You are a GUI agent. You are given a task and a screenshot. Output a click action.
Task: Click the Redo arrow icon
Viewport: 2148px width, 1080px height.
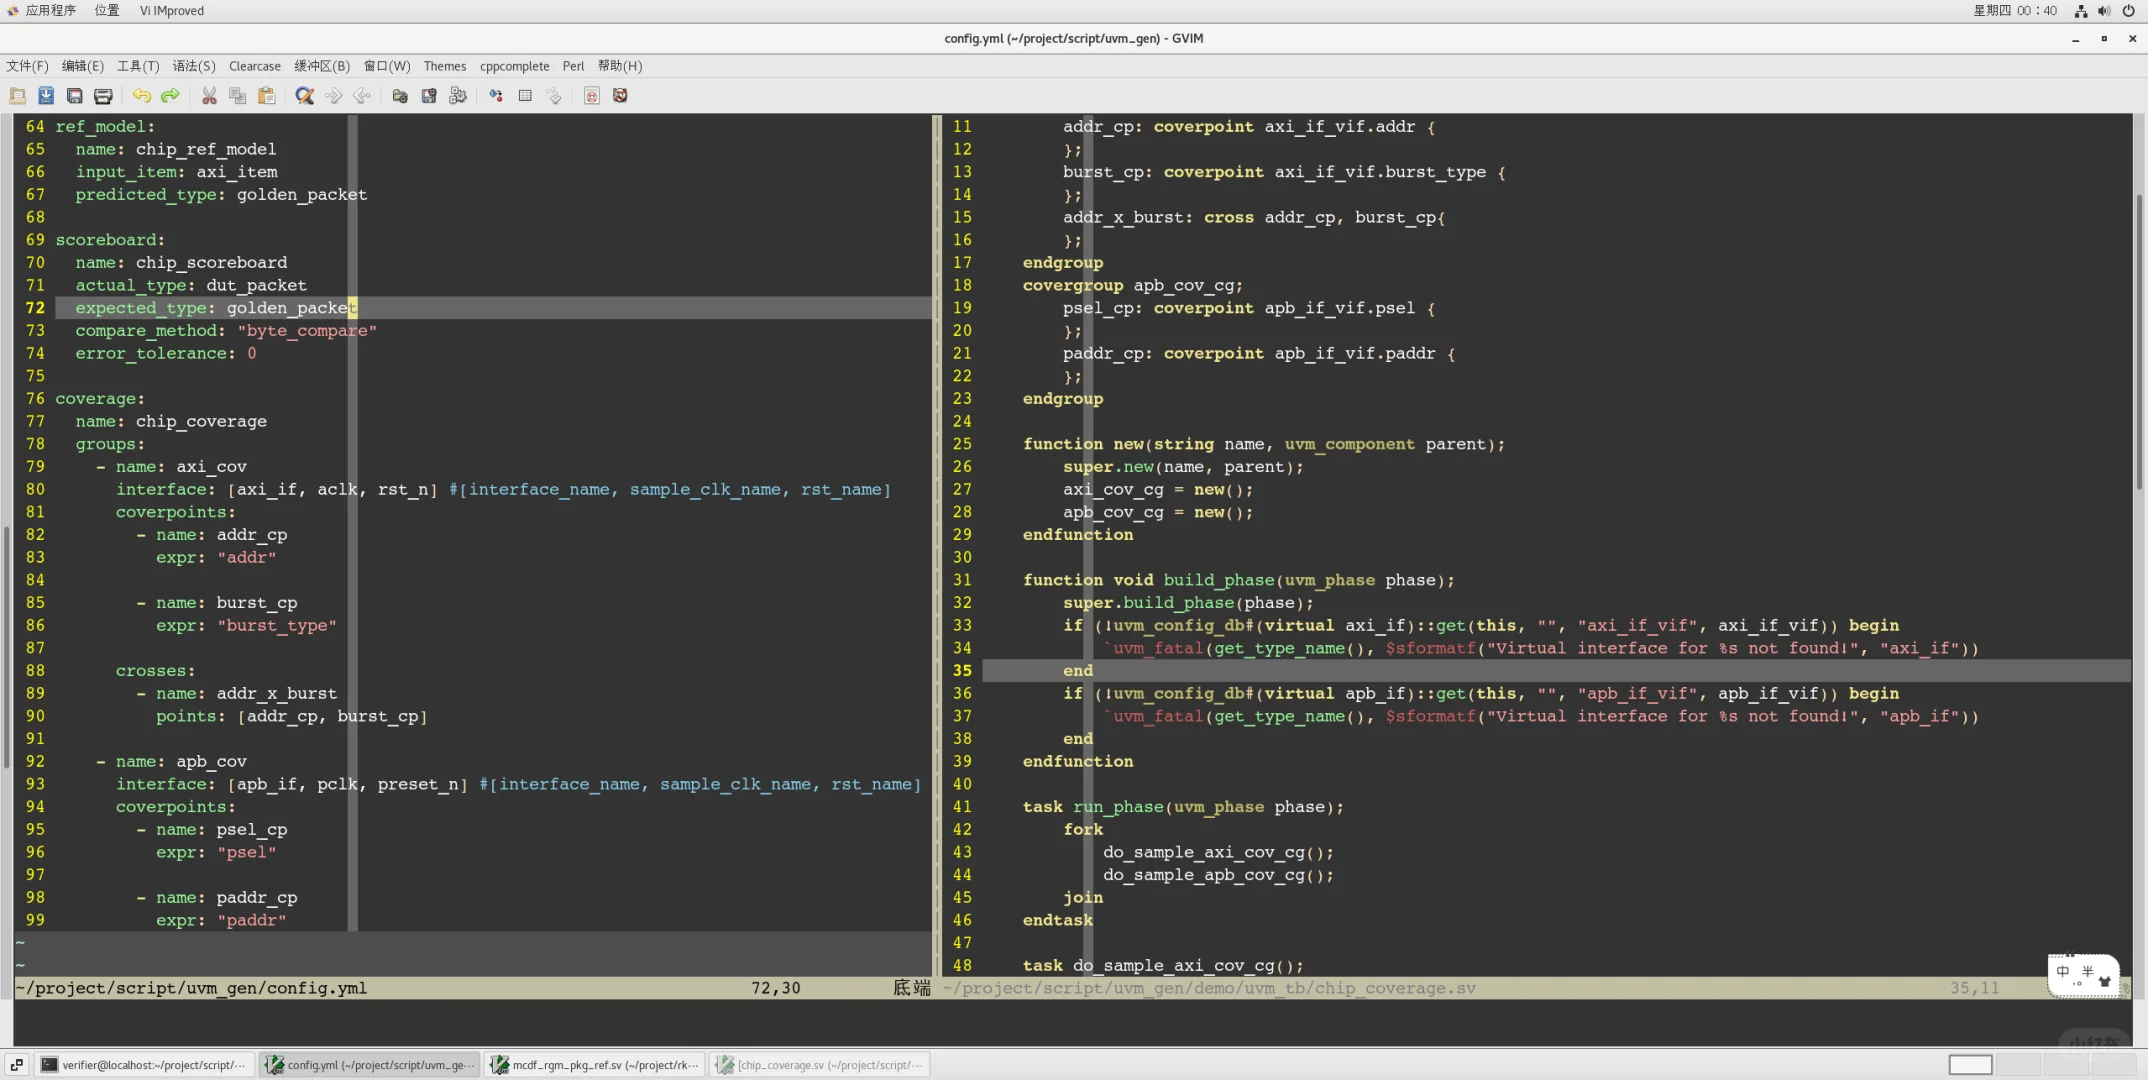coord(171,96)
